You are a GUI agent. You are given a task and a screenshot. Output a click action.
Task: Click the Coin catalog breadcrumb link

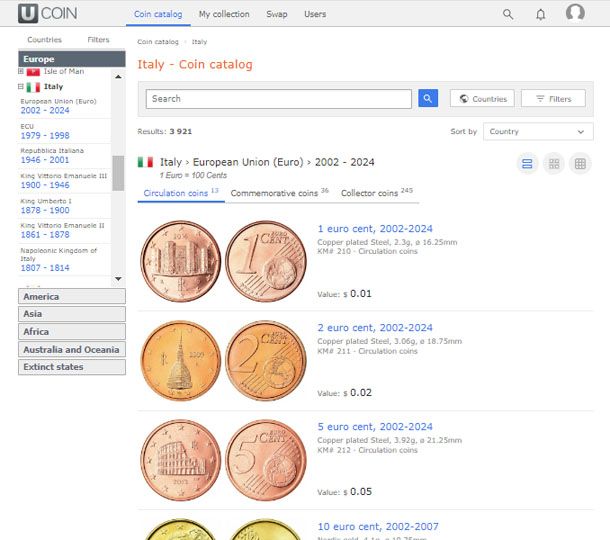pos(158,42)
